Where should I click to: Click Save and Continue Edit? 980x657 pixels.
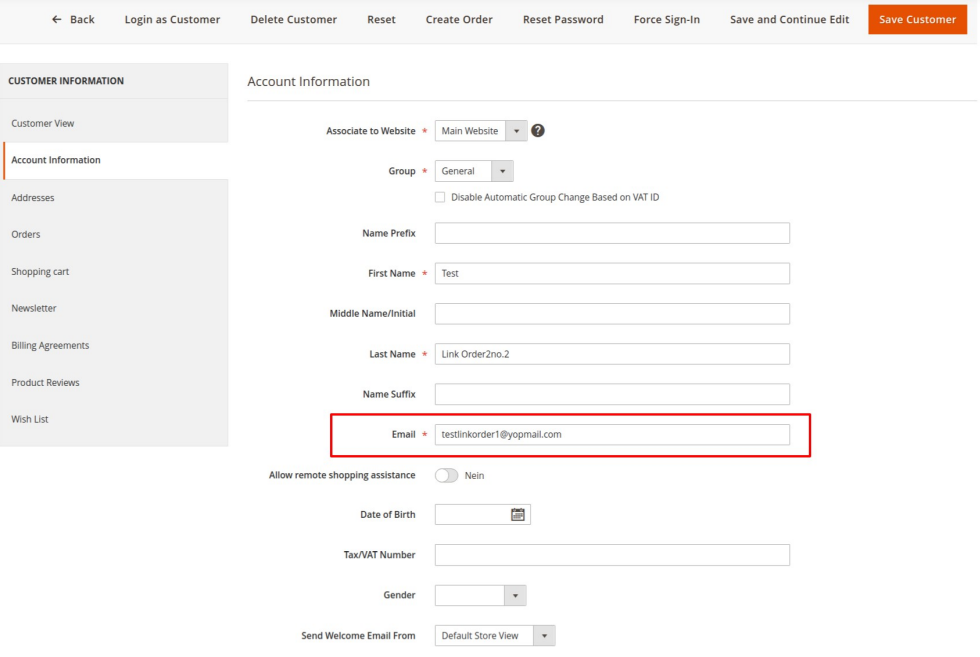789,19
